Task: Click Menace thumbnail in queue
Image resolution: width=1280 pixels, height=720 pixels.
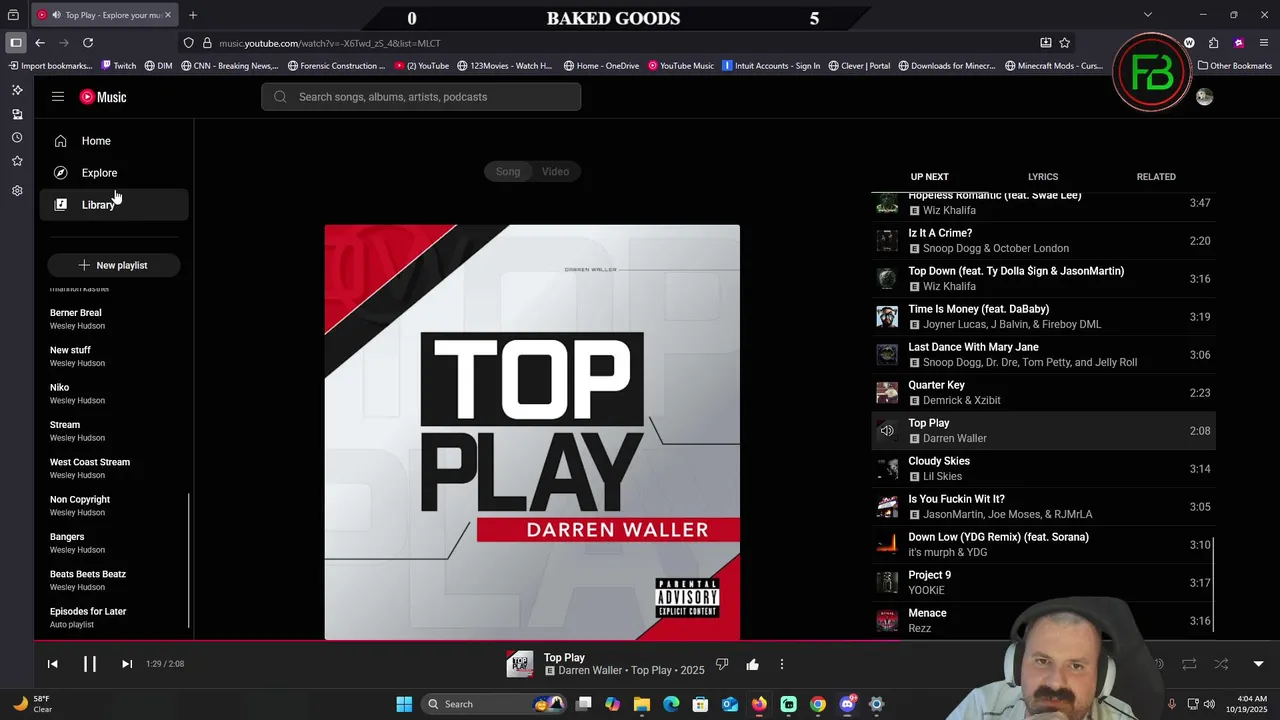Action: [x=887, y=621]
